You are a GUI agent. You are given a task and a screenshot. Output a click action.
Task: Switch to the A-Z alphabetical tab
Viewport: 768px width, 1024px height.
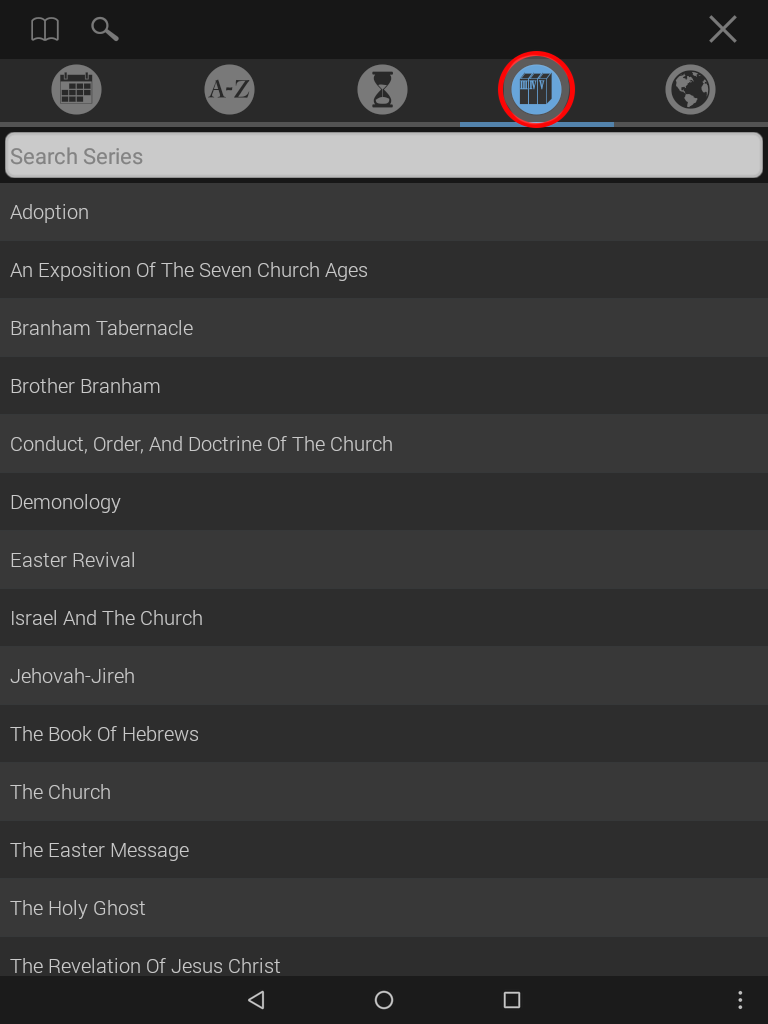click(229, 89)
